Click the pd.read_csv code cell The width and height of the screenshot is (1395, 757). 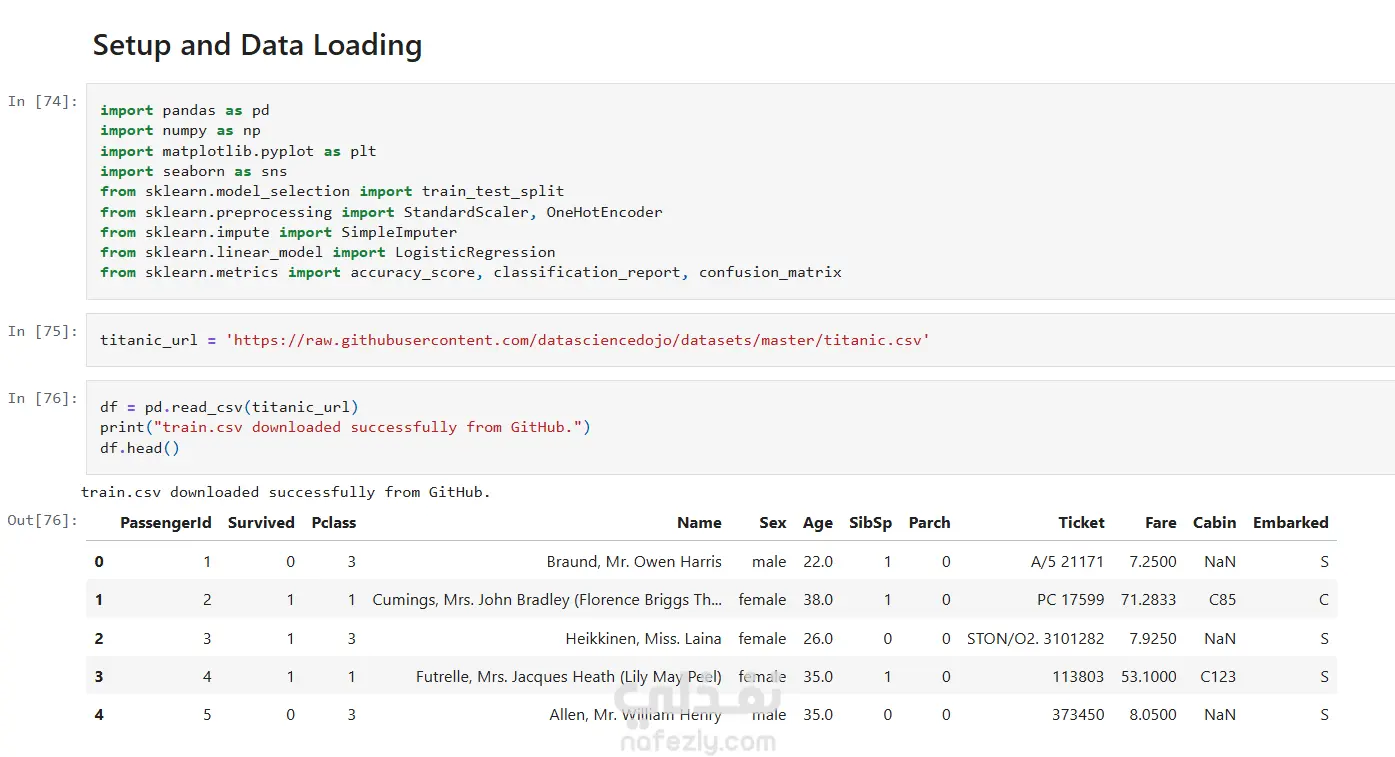740,427
